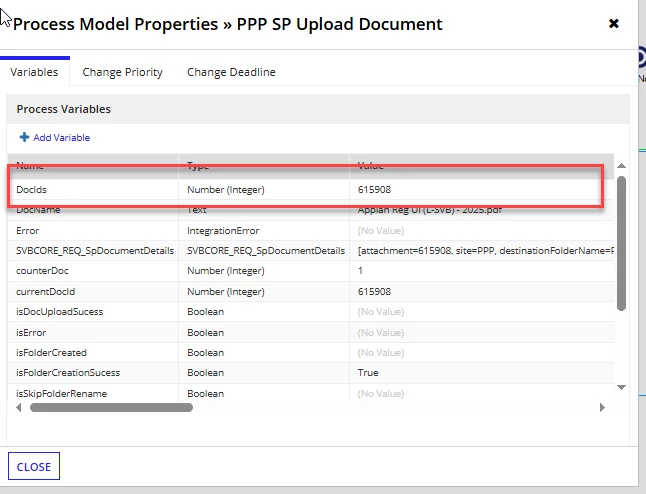646x494 pixels.
Task: Select the isSkipFolderRename variable row
Action: click(x=311, y=392)
